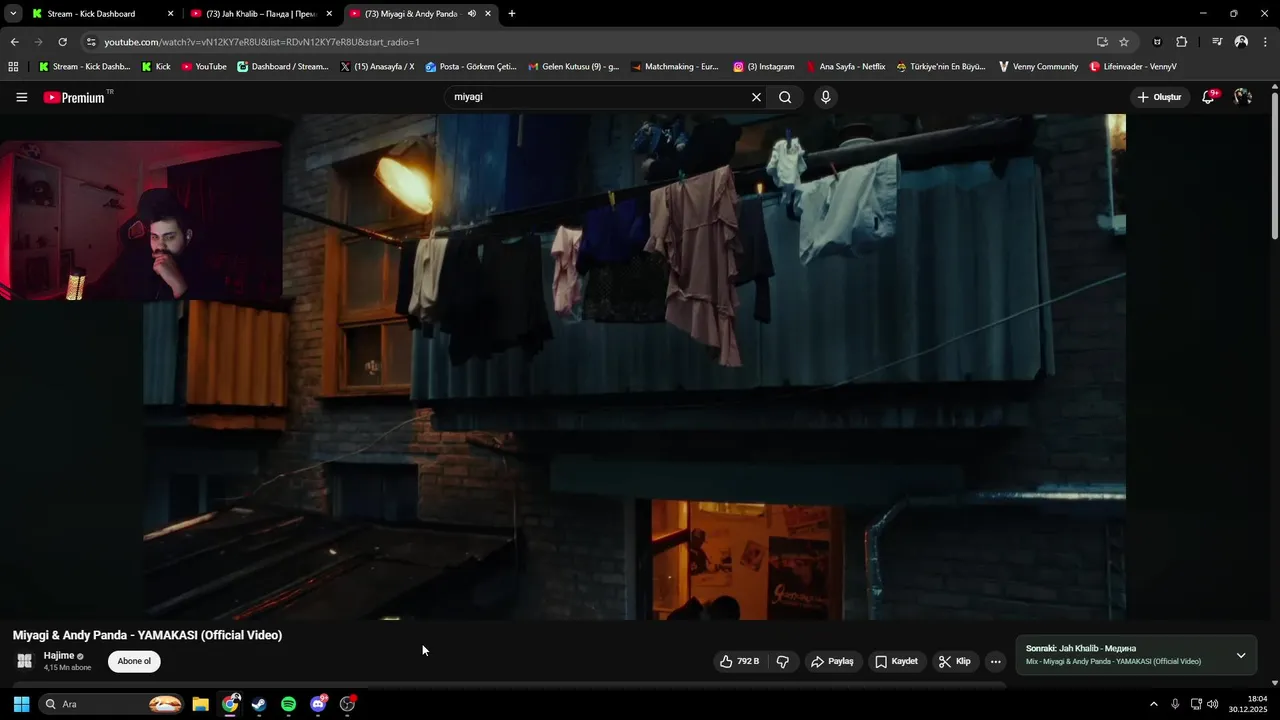1280x720 pixels.
Task: Open the Anasayfa / X bookmark
Action: point(377,67)
